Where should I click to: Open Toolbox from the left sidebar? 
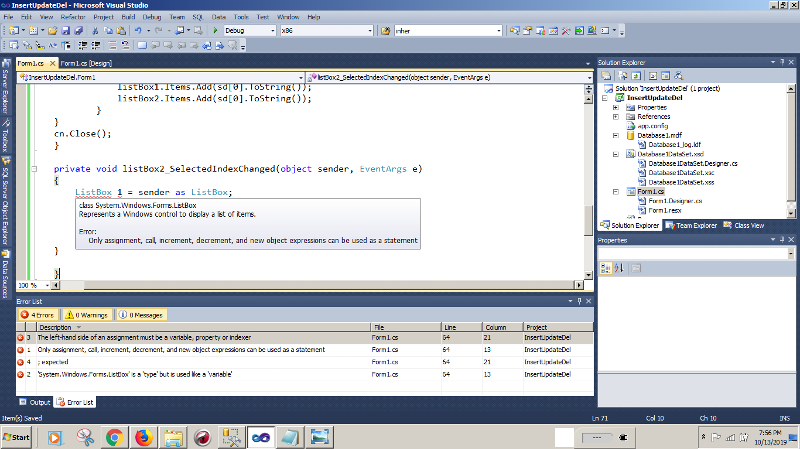[6, 136]
